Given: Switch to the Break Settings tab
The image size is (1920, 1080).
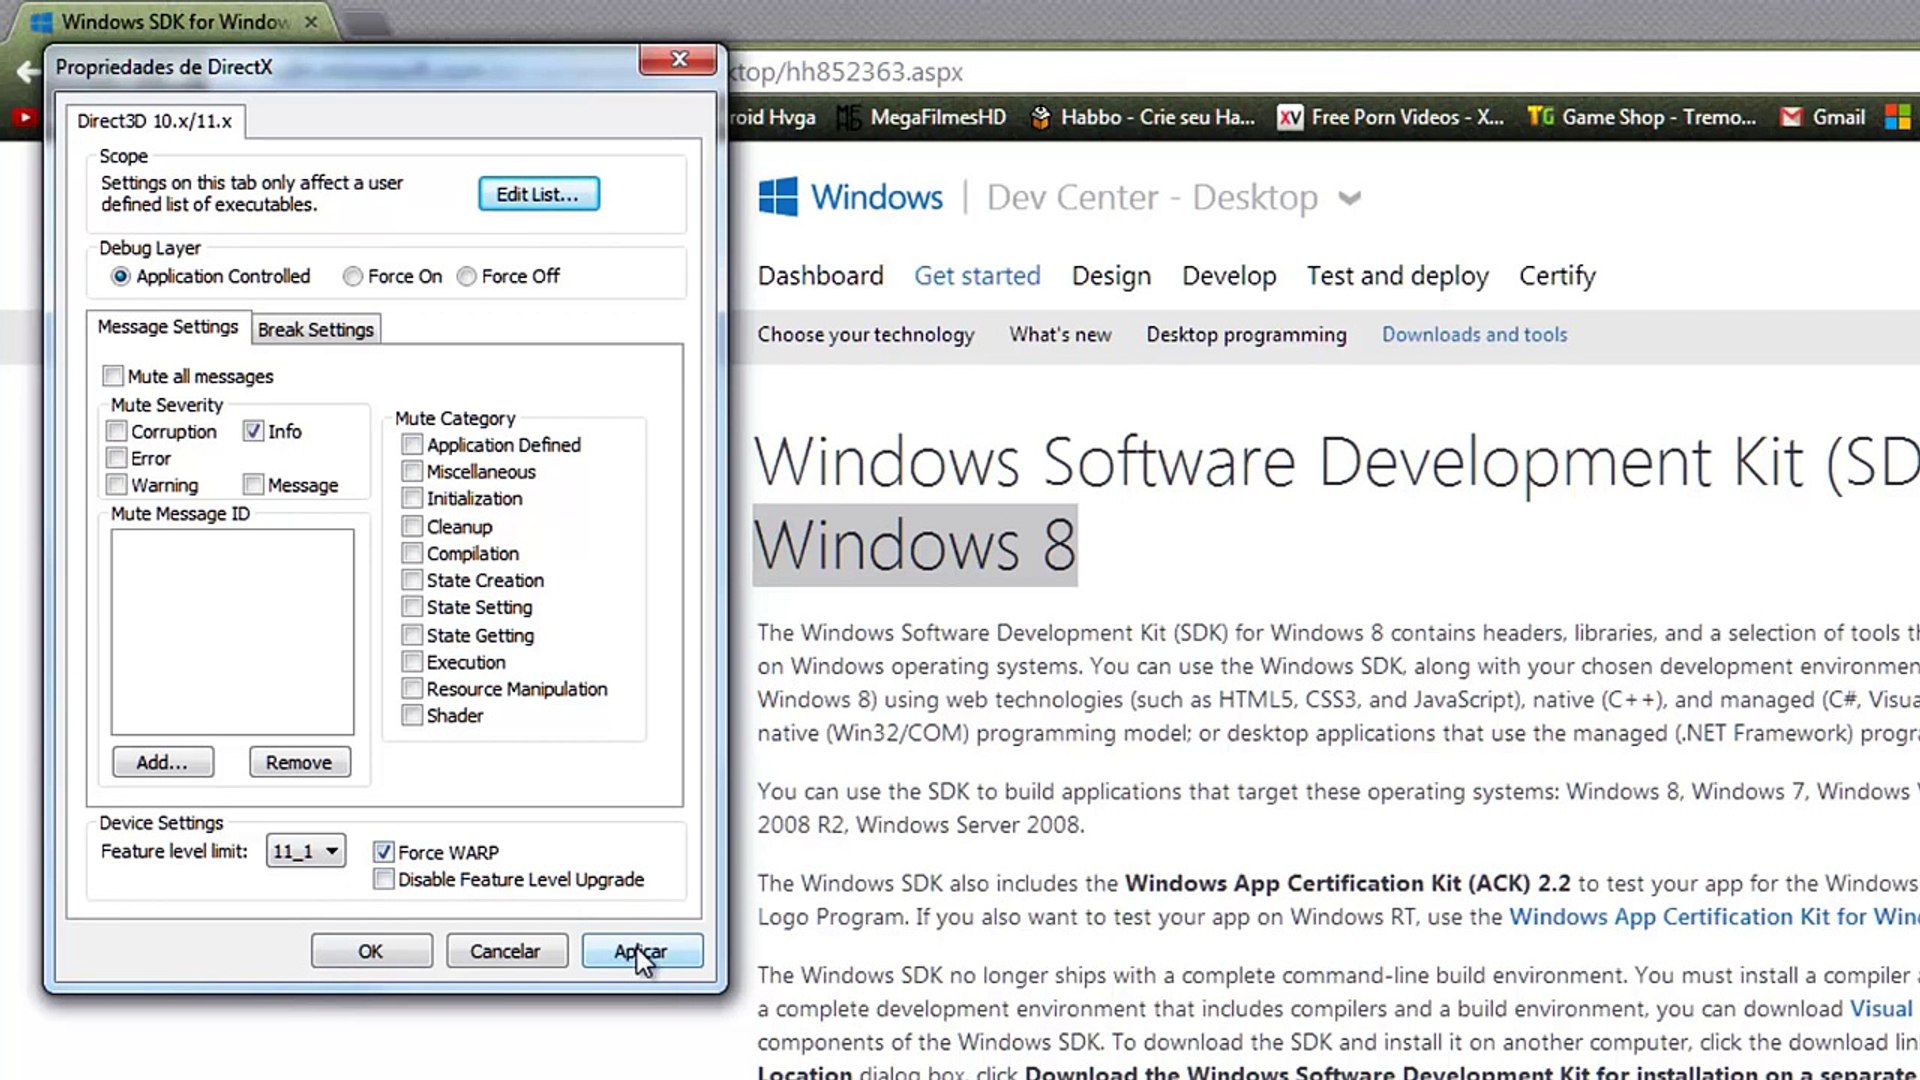Looking at the screenshot, I should pos(315,329).
